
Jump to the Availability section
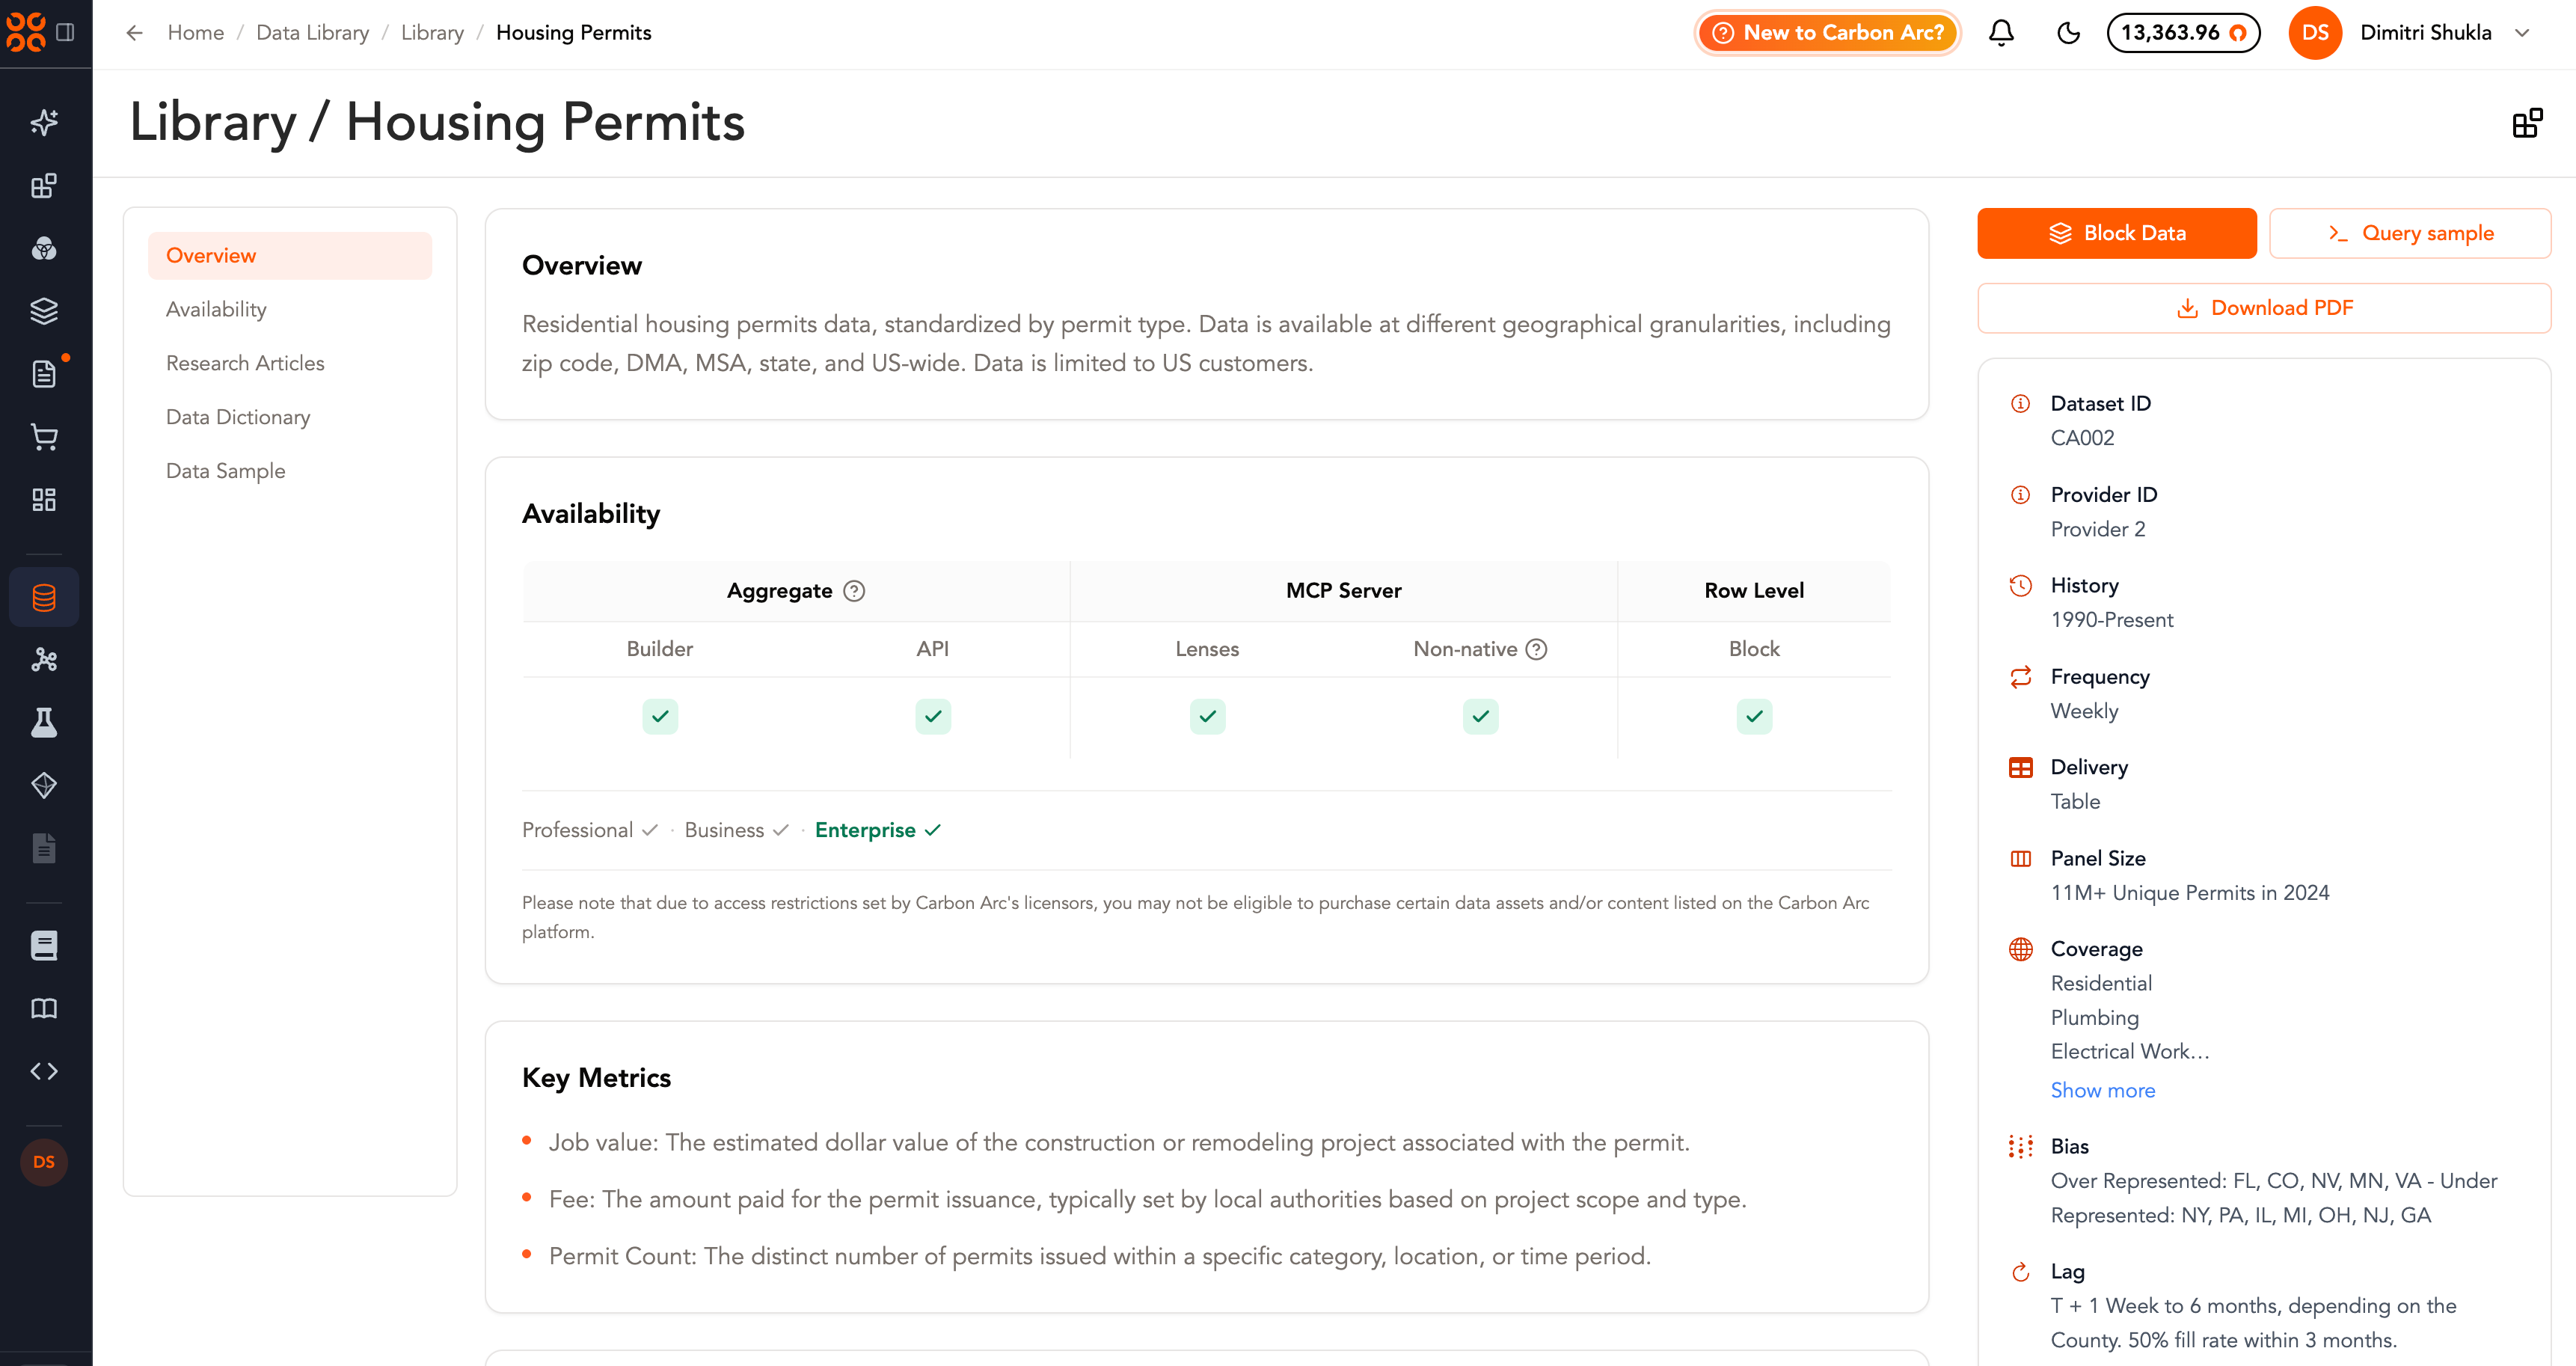tap(216, 310)
